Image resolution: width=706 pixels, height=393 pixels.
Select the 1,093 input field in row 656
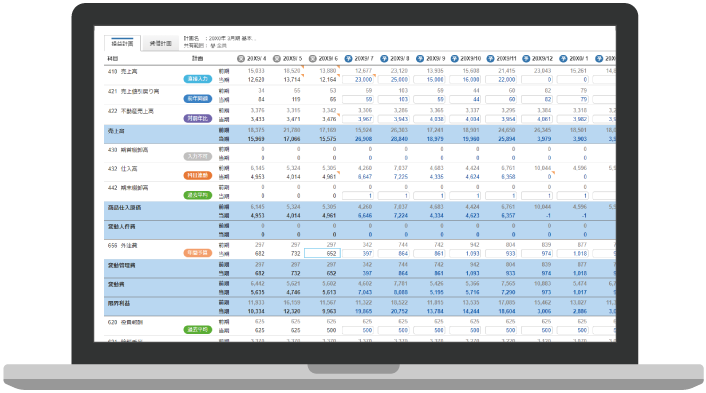click(465, 253)
